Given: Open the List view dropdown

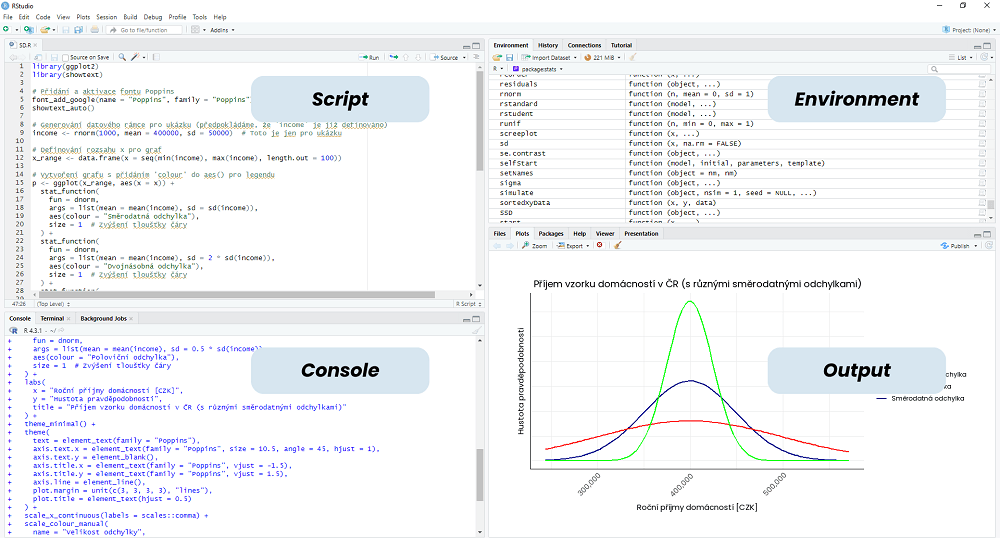Looking at the screenshot, I should (961, 57).
